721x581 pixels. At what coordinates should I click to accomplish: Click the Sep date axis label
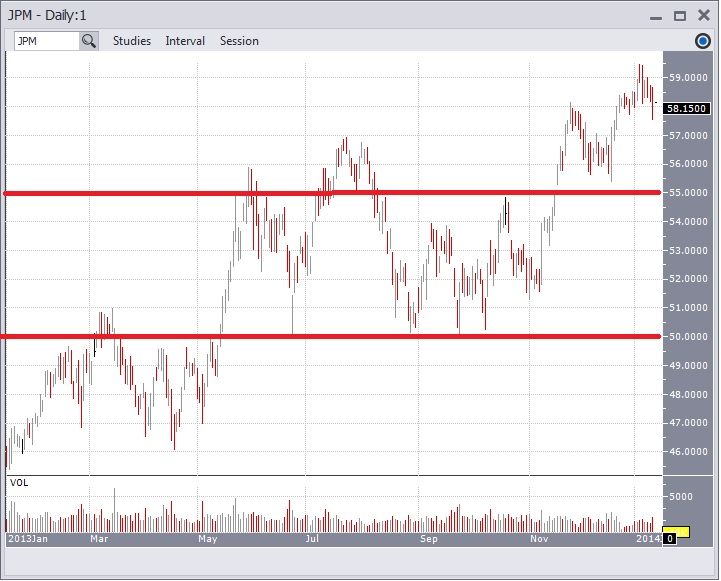click(429, 539)
